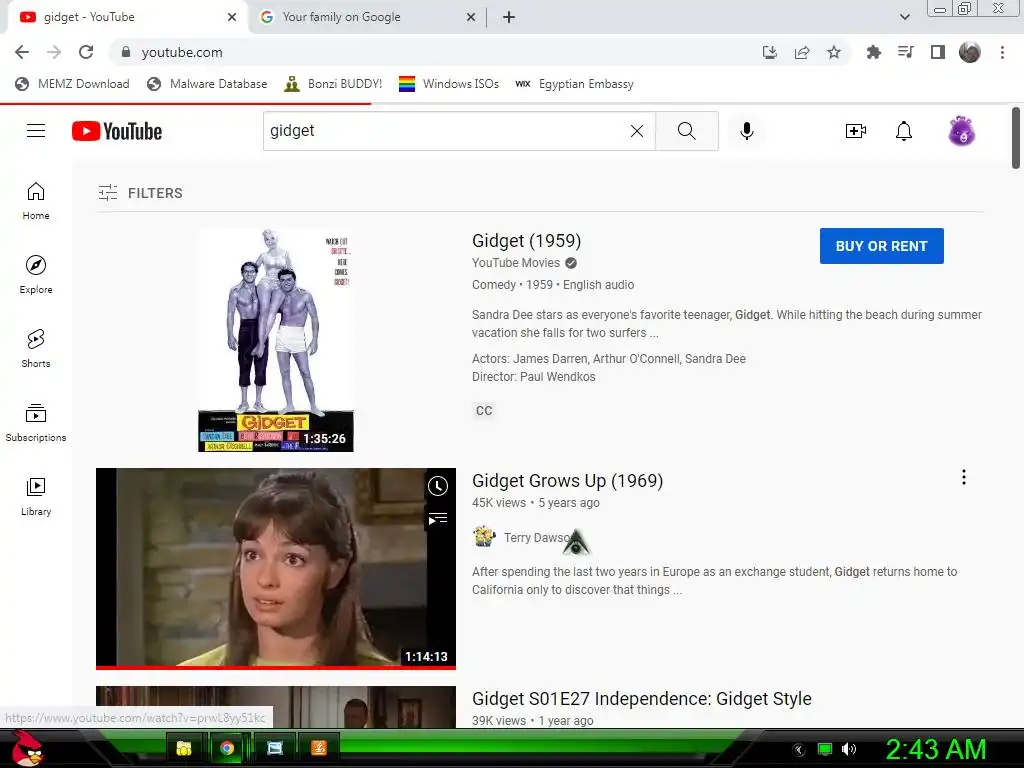
Task: Click the install app icon in address bar
Action: tap(770, 52)
